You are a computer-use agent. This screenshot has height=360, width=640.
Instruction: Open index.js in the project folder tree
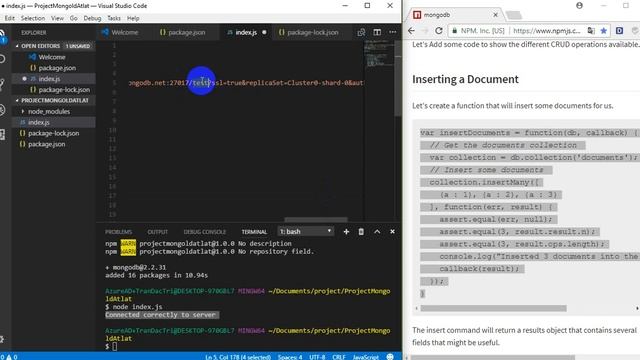[54, 122]
